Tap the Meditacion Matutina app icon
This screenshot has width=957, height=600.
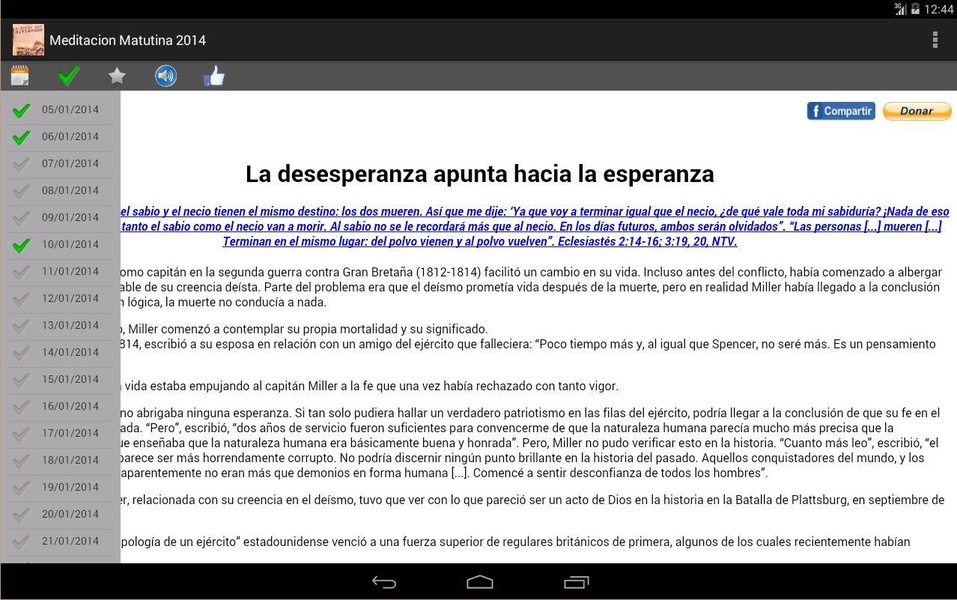point(28,40)
